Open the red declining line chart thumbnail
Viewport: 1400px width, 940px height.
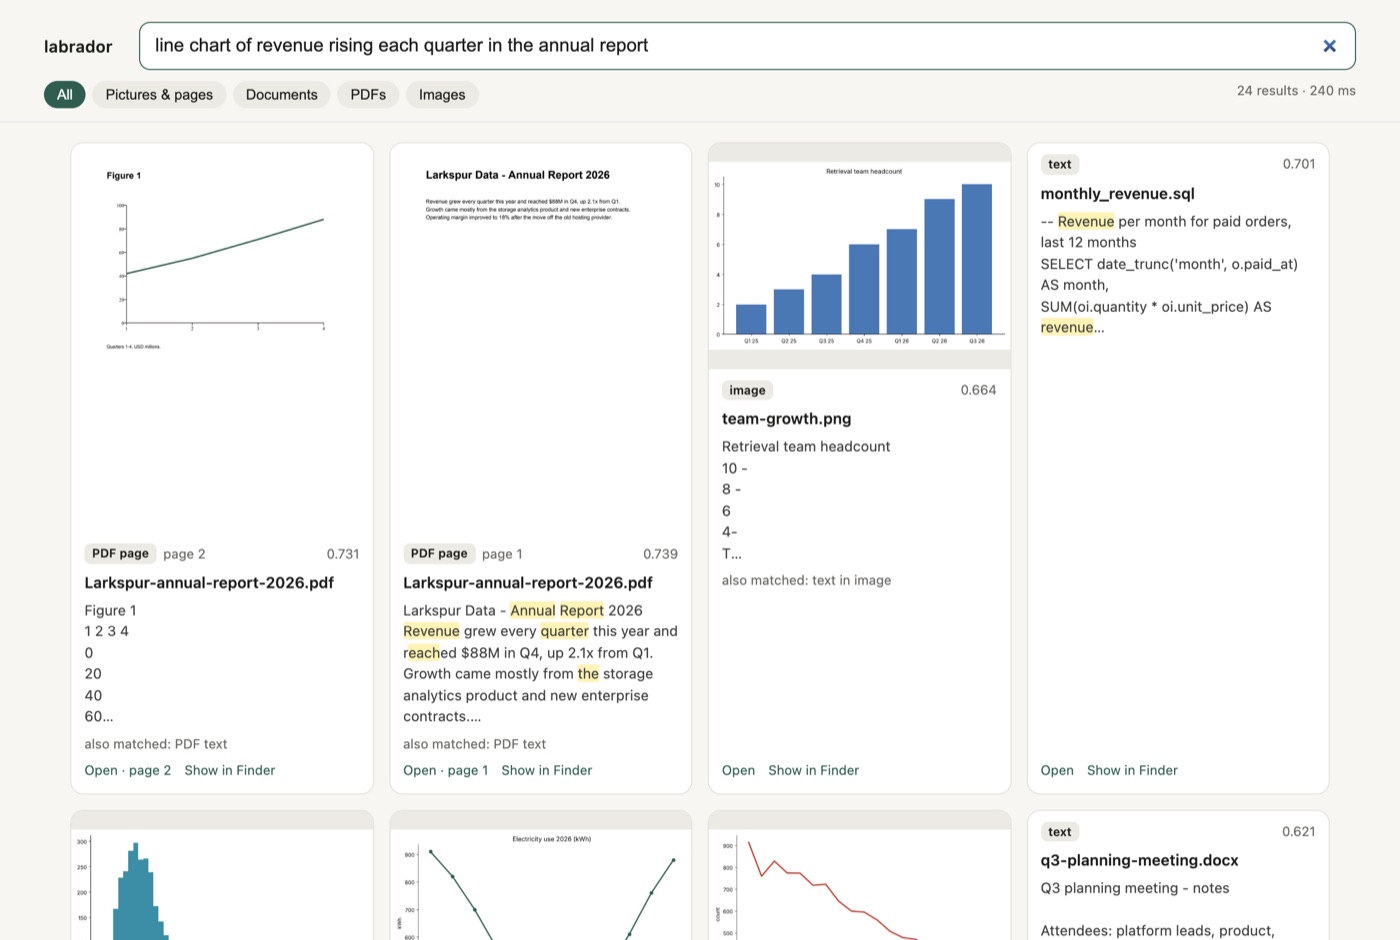(859, 876)
